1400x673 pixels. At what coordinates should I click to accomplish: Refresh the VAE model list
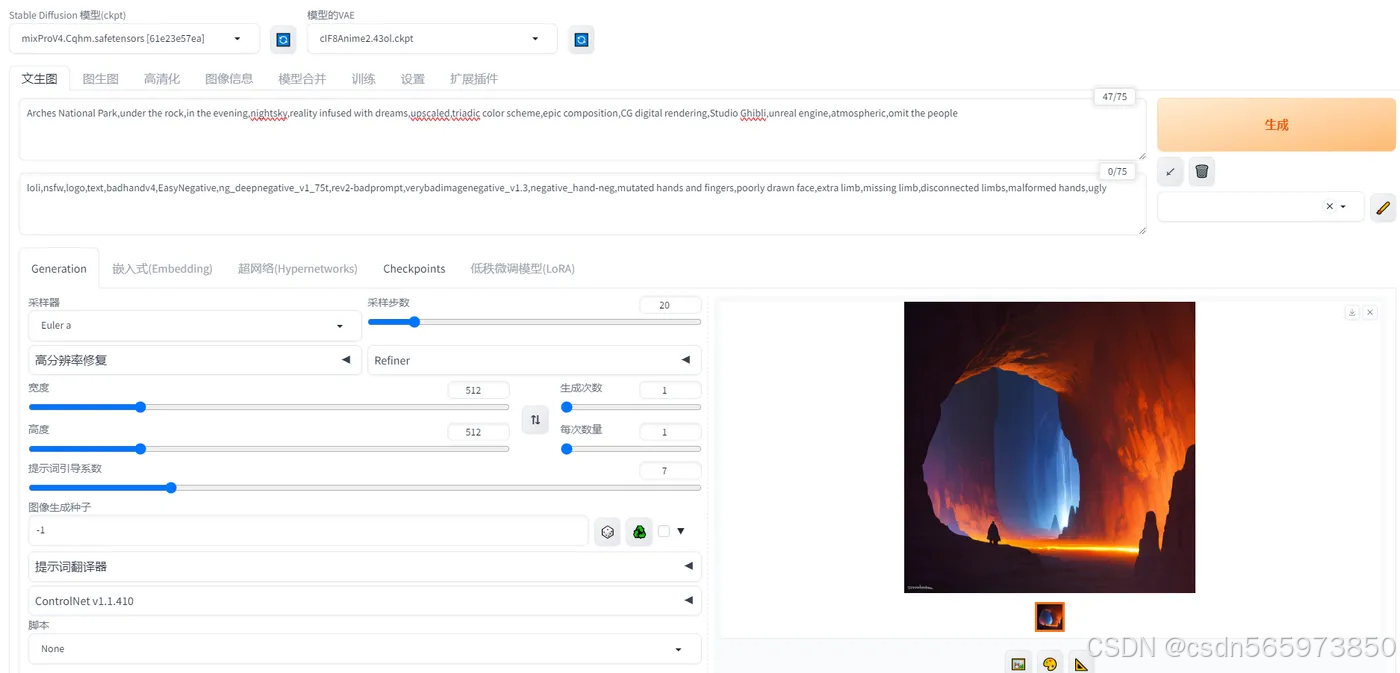click(x=581, y=39)
